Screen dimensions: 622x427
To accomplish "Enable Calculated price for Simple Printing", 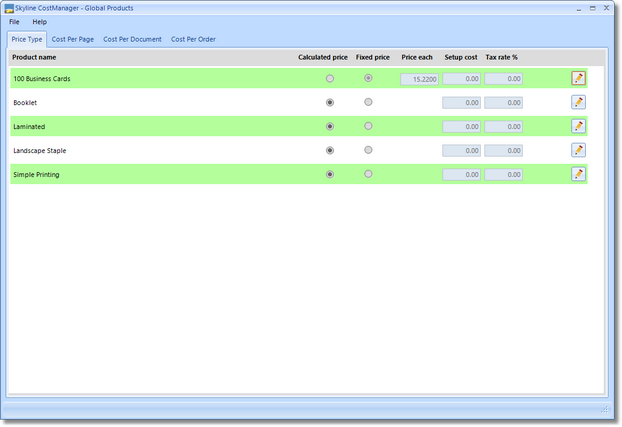I will pyautogui.click(x=330, y=174).
